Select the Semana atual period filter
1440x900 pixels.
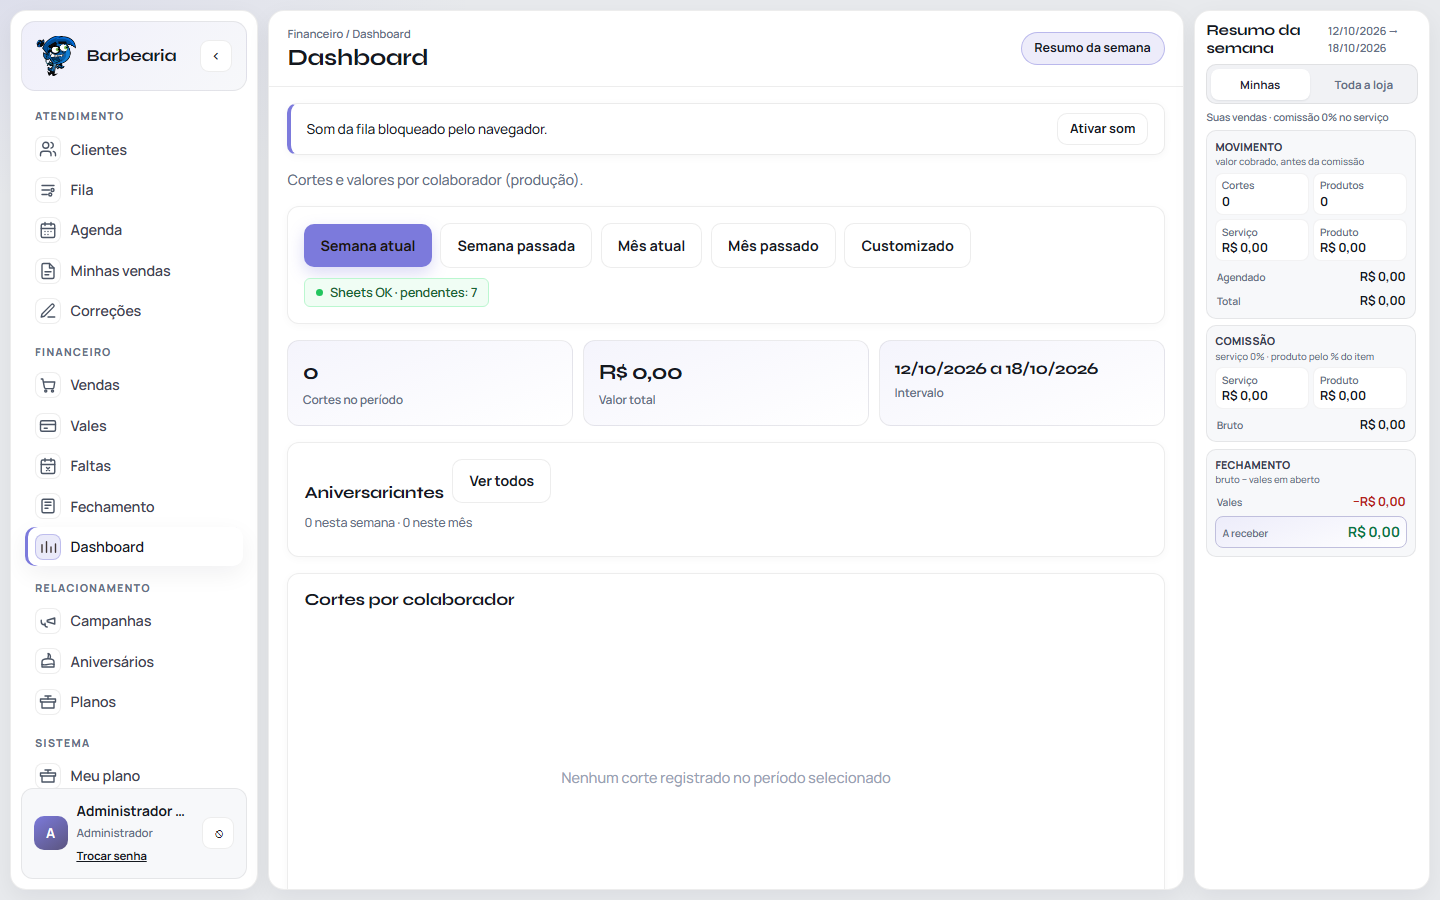368,246
